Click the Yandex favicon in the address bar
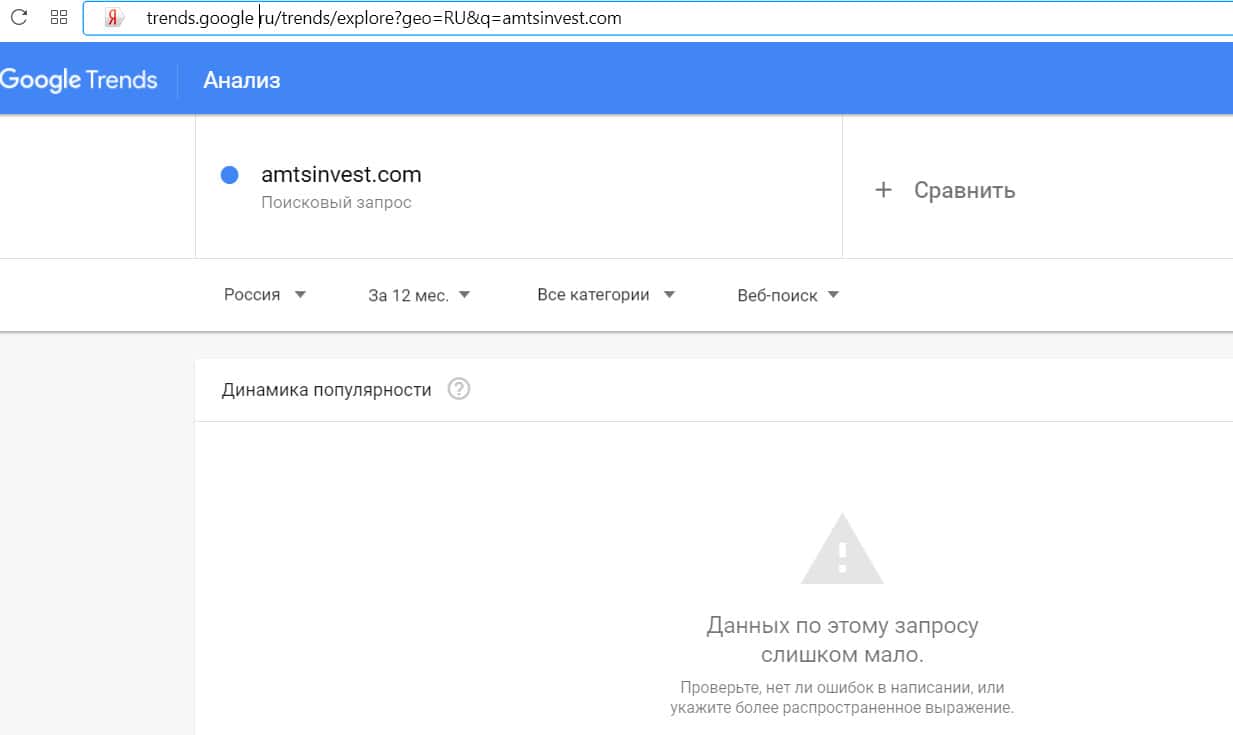 click(x=114, y=18)
